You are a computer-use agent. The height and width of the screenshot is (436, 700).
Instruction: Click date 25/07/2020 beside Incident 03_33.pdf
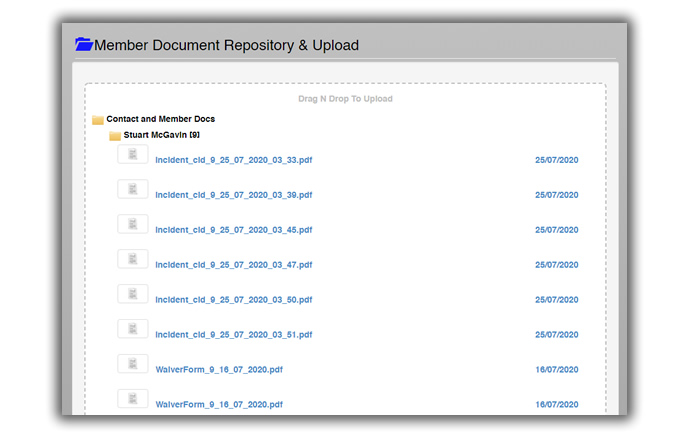(556, 160)
